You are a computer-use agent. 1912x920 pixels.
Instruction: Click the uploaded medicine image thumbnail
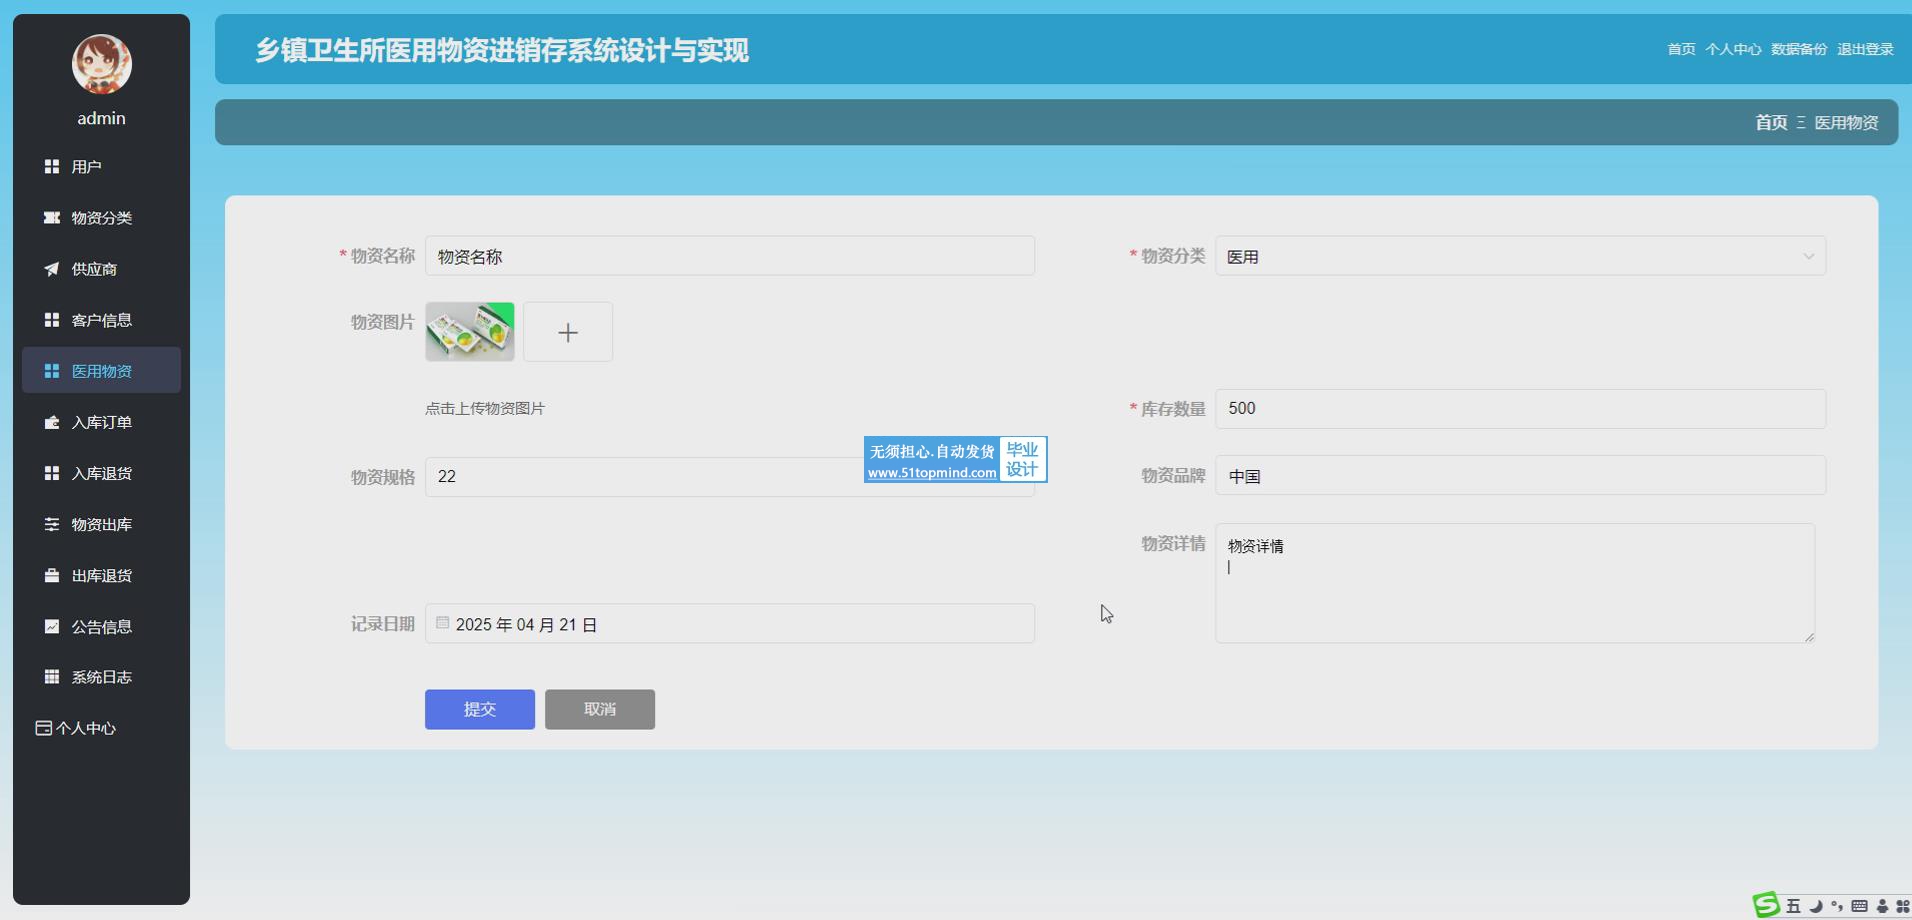[x=470, y=332]
